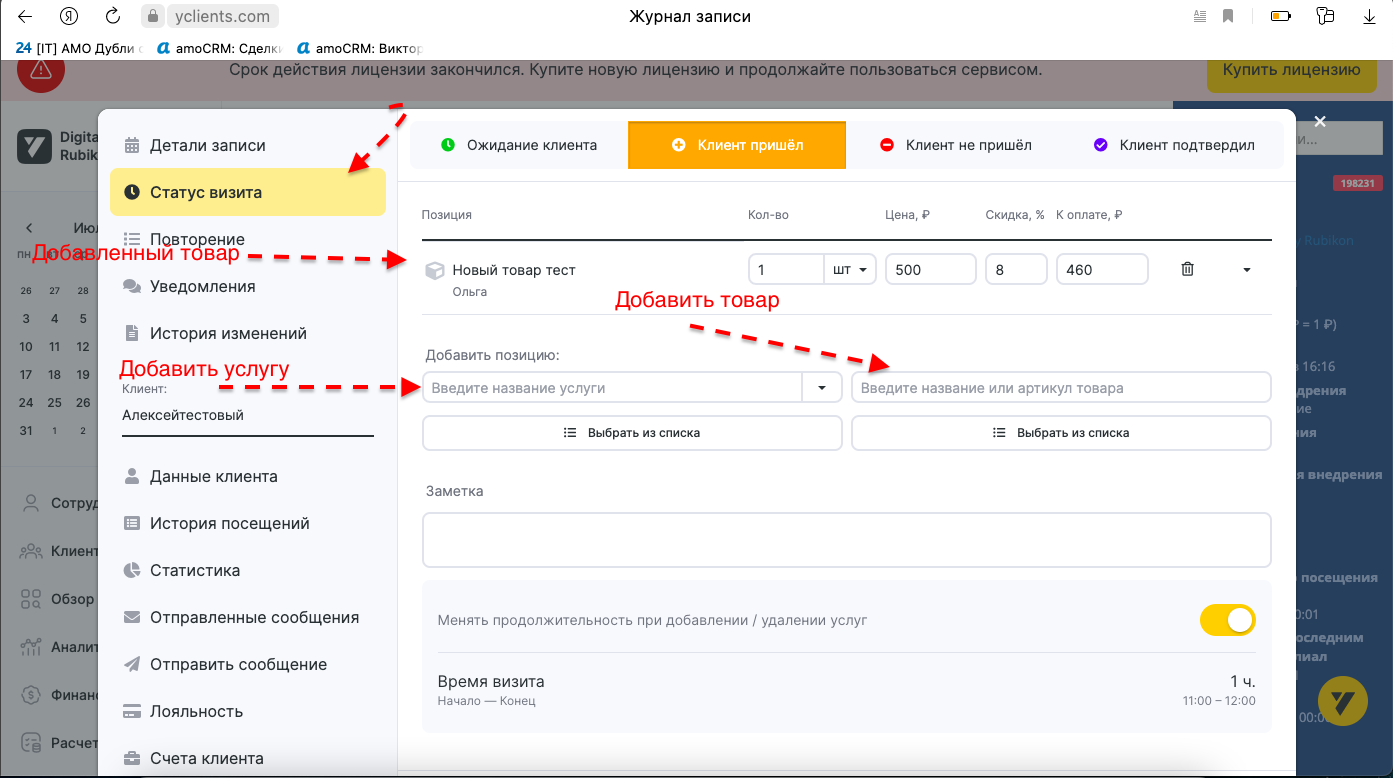Toggle Менять продолжительность switch
This screenshot has width=1393, height=778.
(x=1228, y=620)
